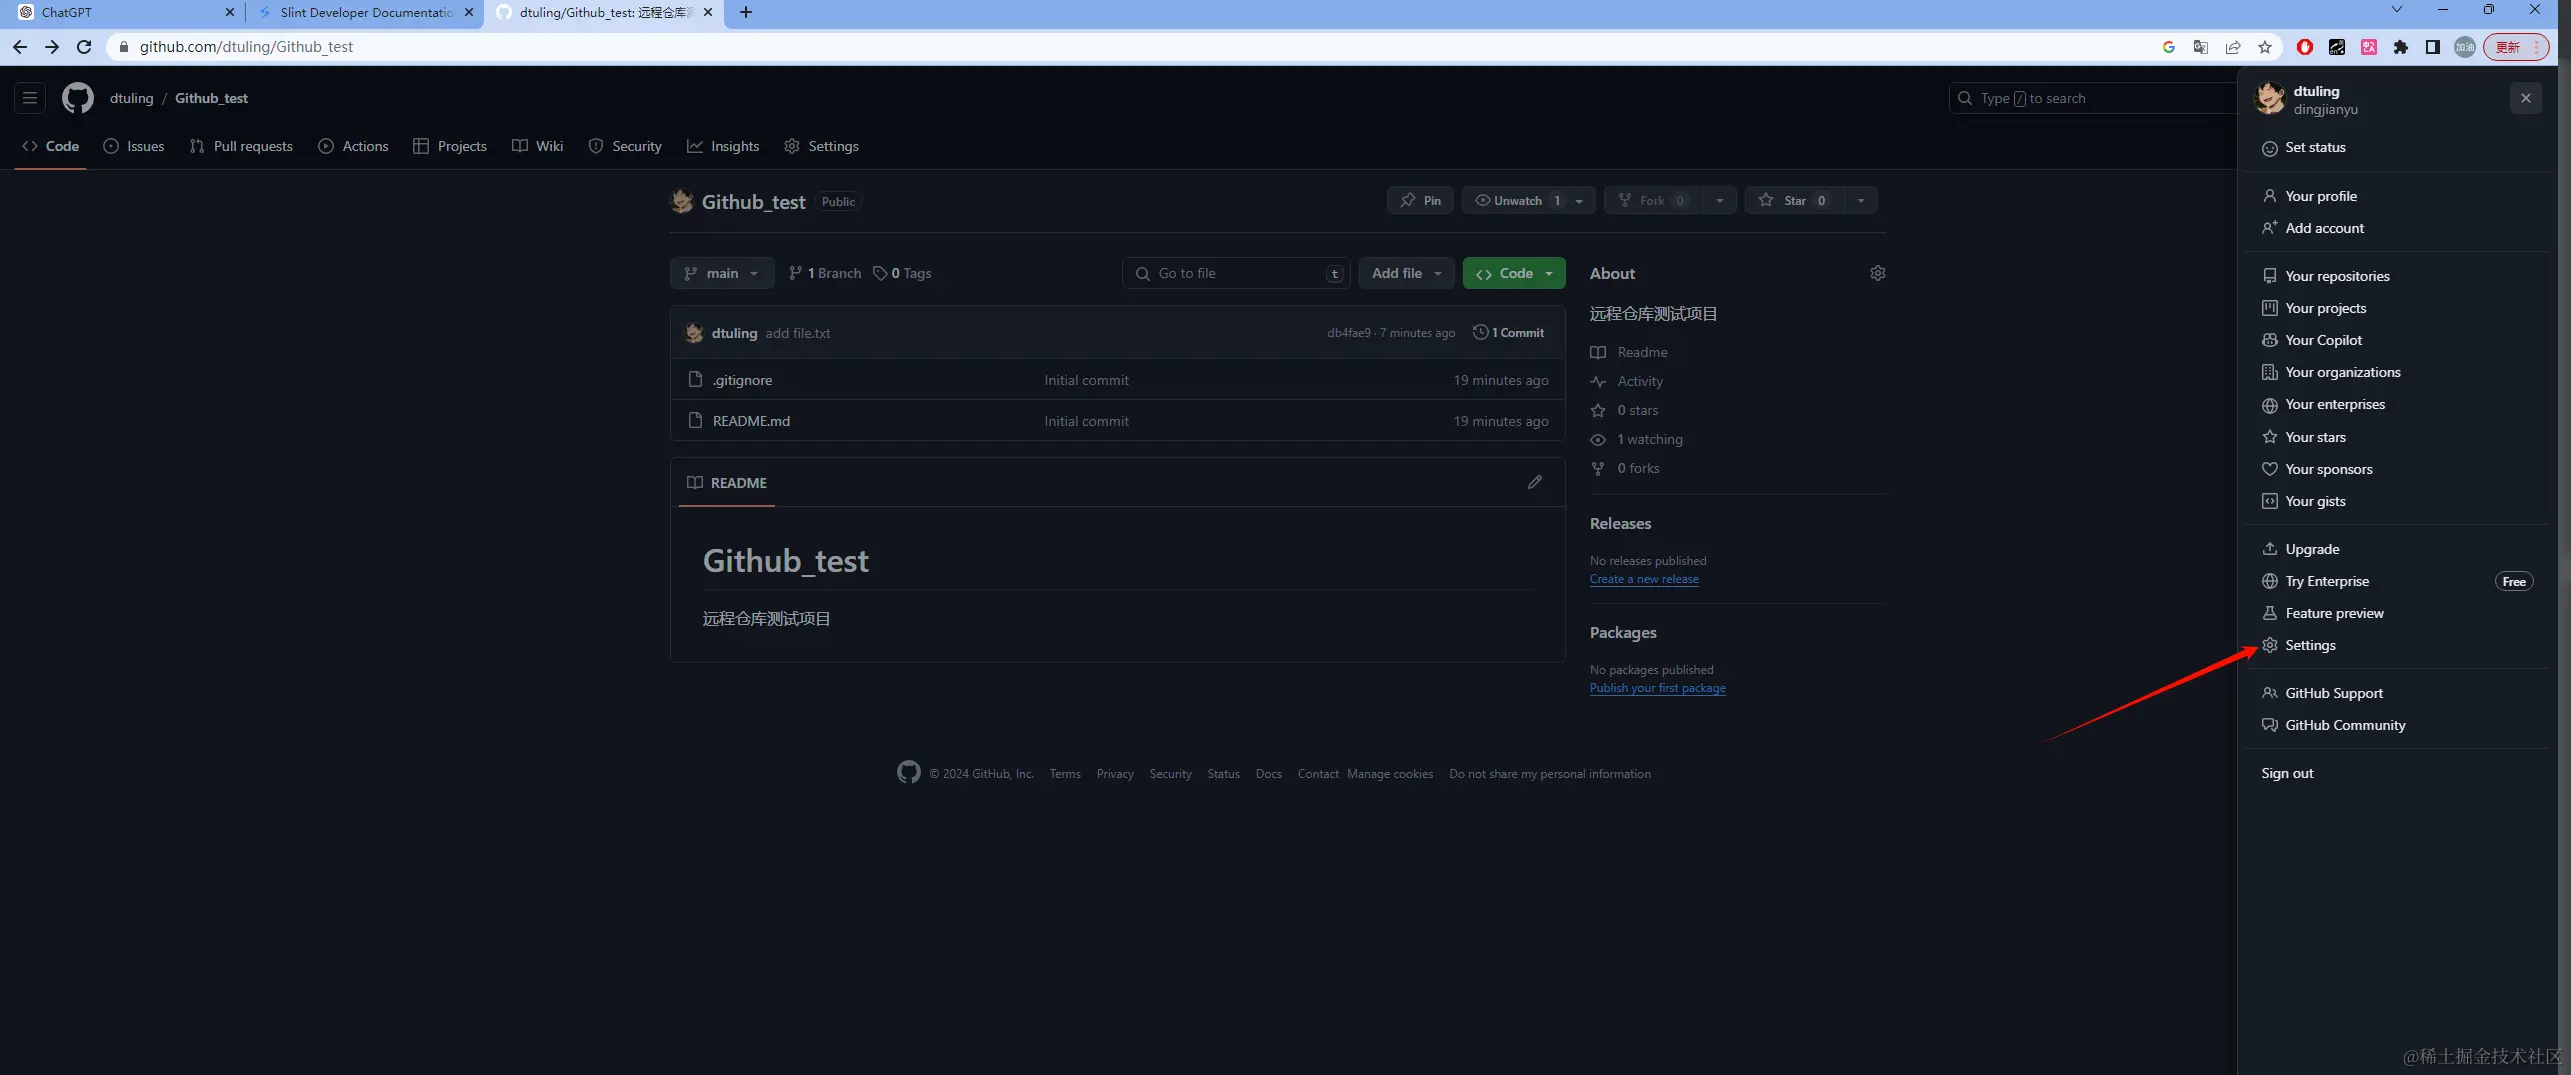This screenshot has width=2571, height=1075.
Task: Click the repository avatar beside Github_test title
Action: (x=682, y=201)
